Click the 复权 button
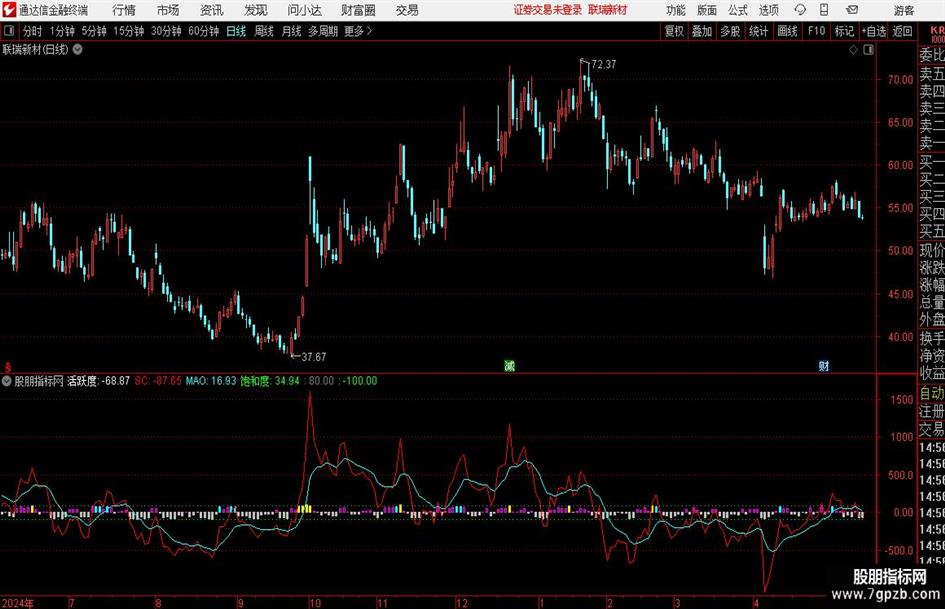This screenshot has height=609, width=945. pyautogui.click(x=674, y=31)
